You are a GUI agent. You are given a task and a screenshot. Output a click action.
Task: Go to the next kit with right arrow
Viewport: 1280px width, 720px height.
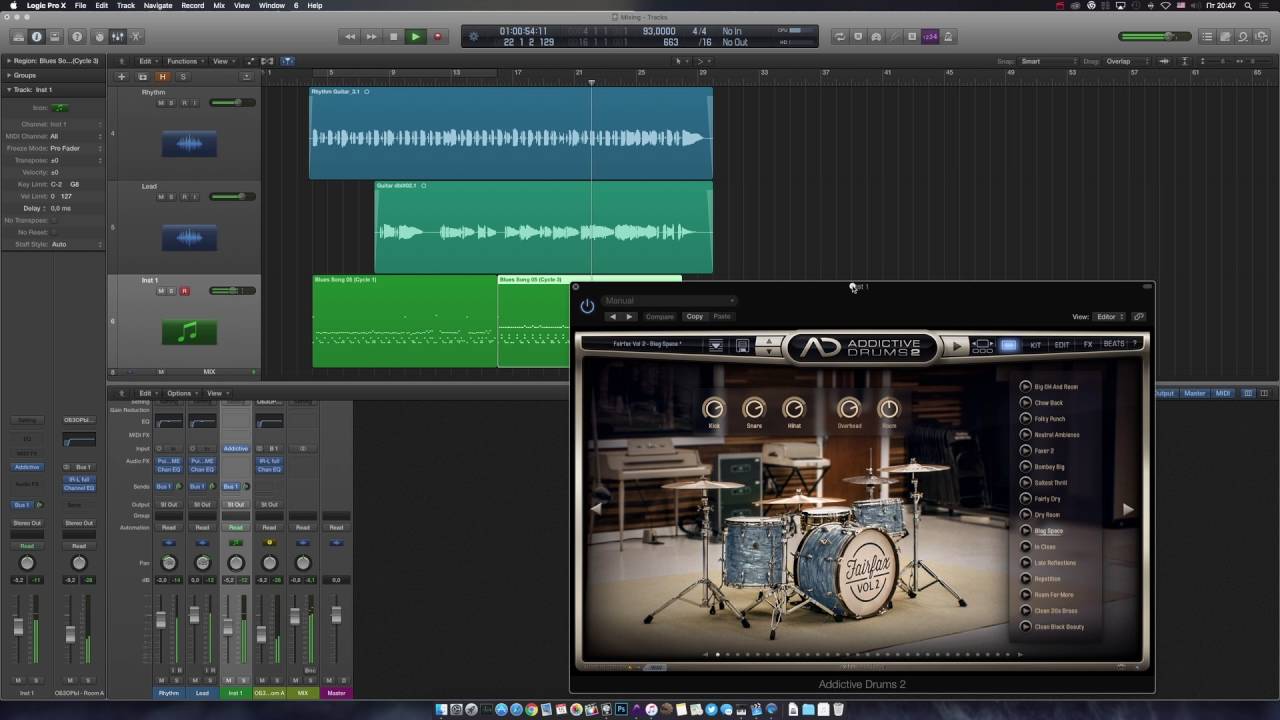coord(1128,509)
